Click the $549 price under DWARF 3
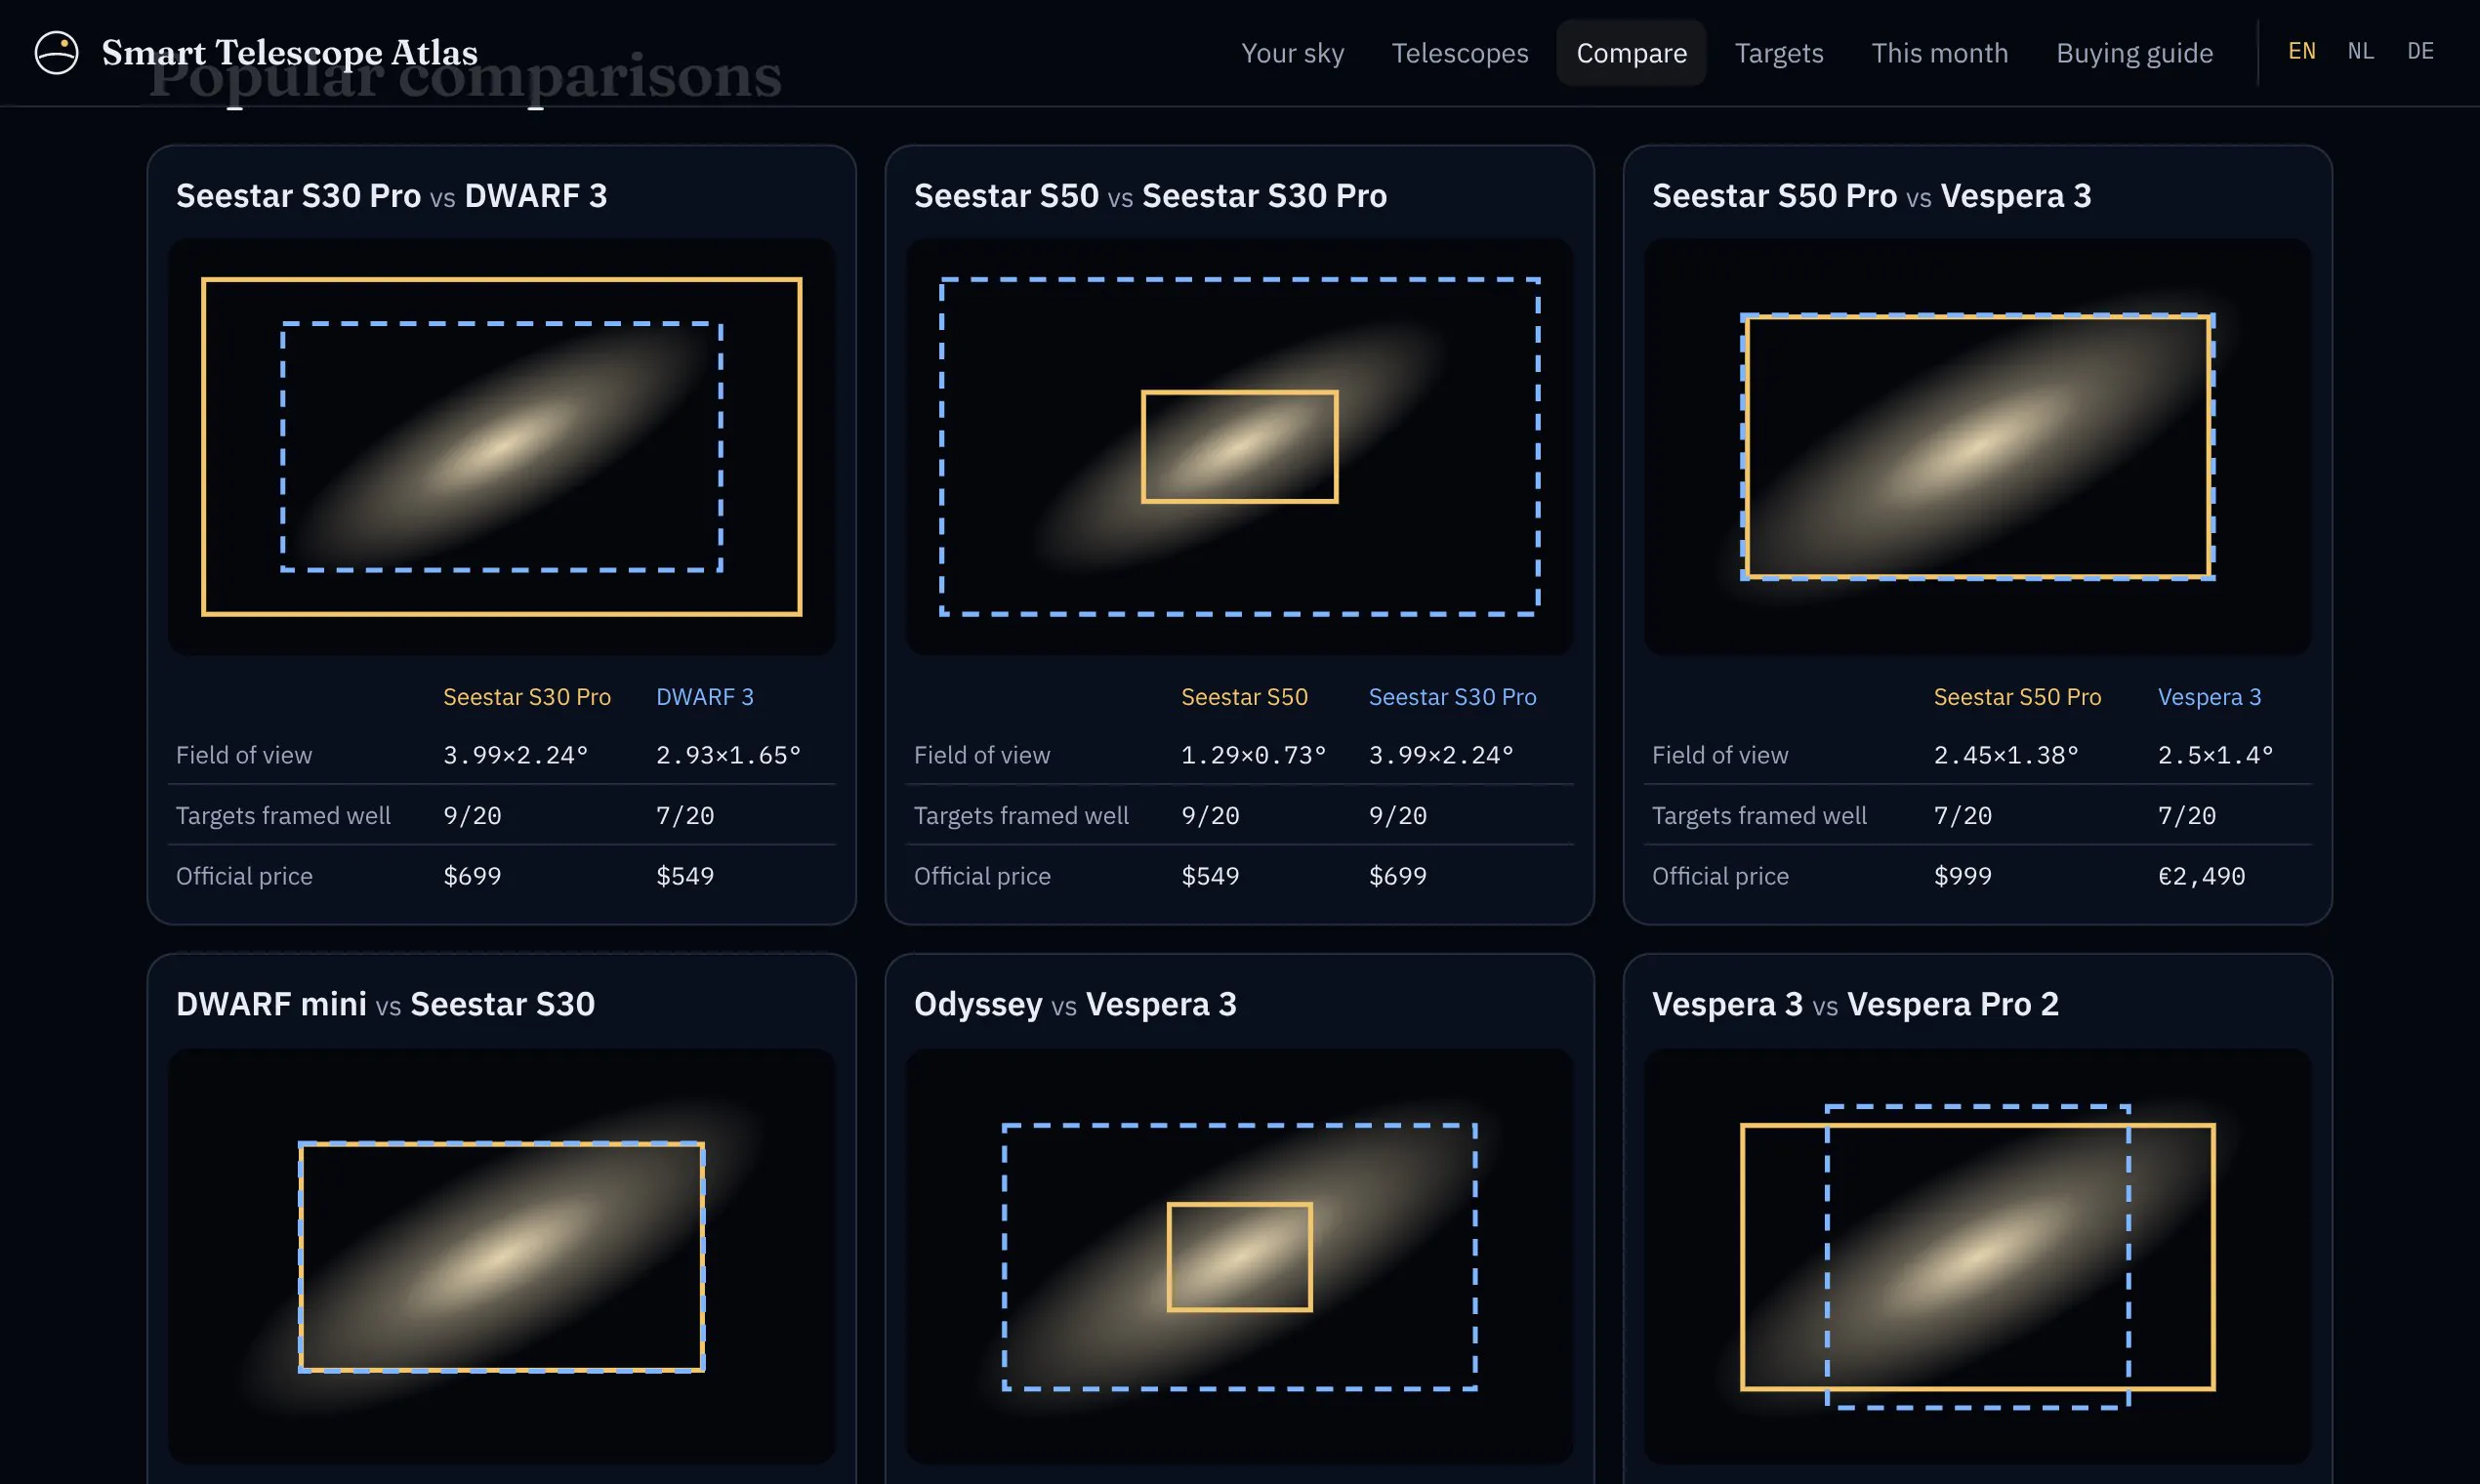The image size is (2480, 1484). point(685,876)
